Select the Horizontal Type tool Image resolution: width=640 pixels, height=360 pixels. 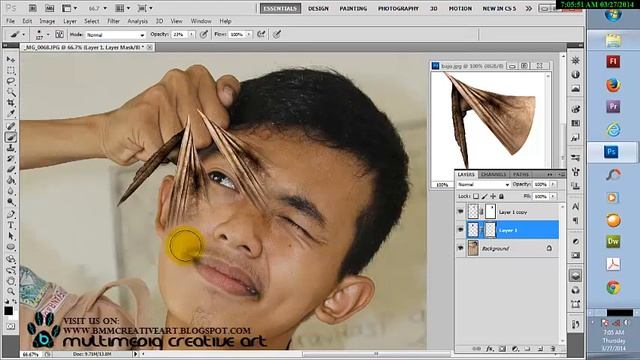tap(11, 225)
